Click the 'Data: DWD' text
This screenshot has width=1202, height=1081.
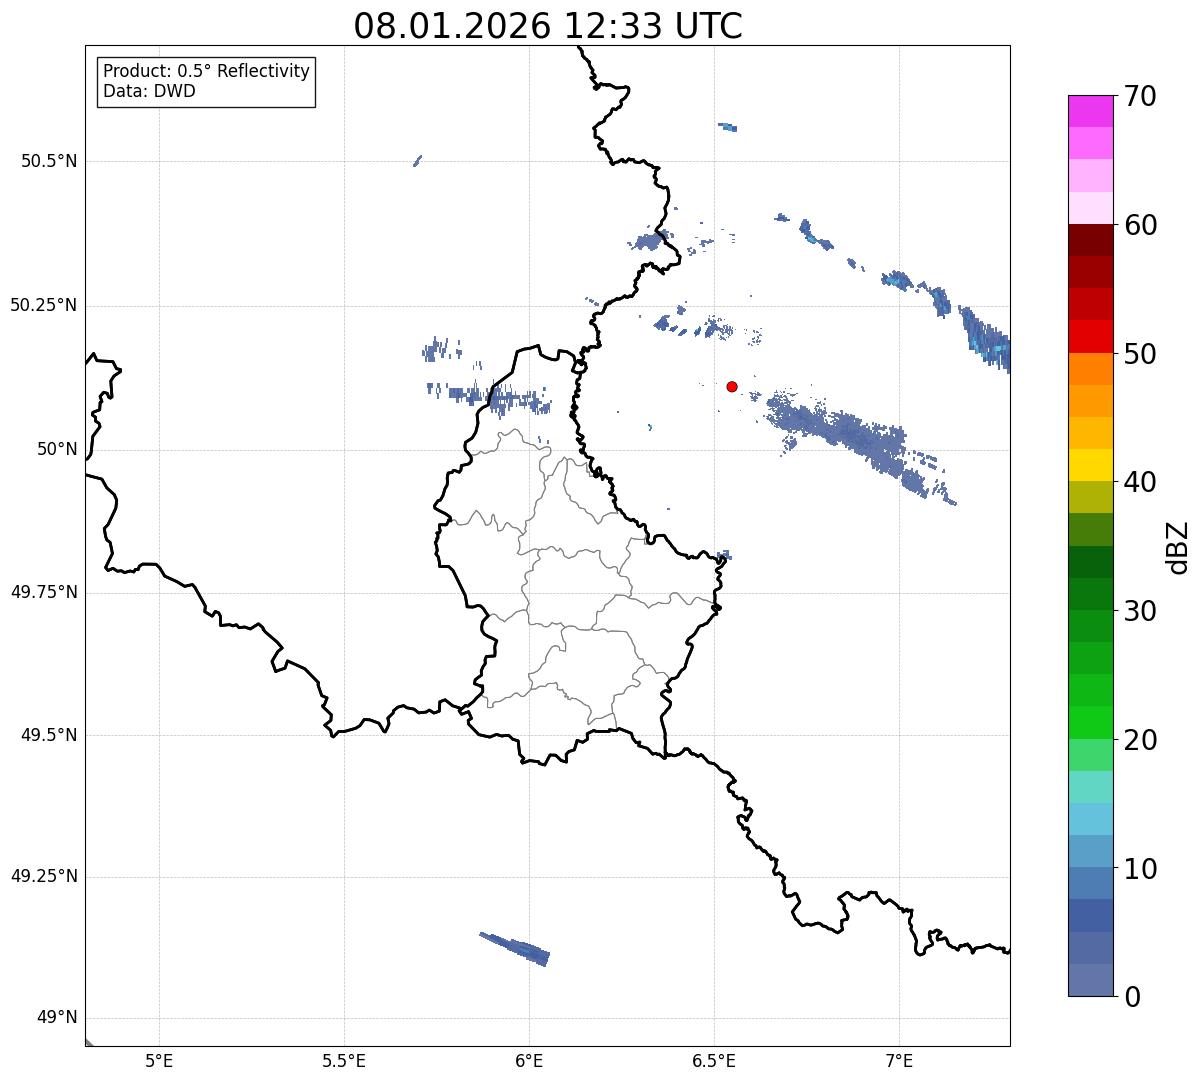(149, 92)
